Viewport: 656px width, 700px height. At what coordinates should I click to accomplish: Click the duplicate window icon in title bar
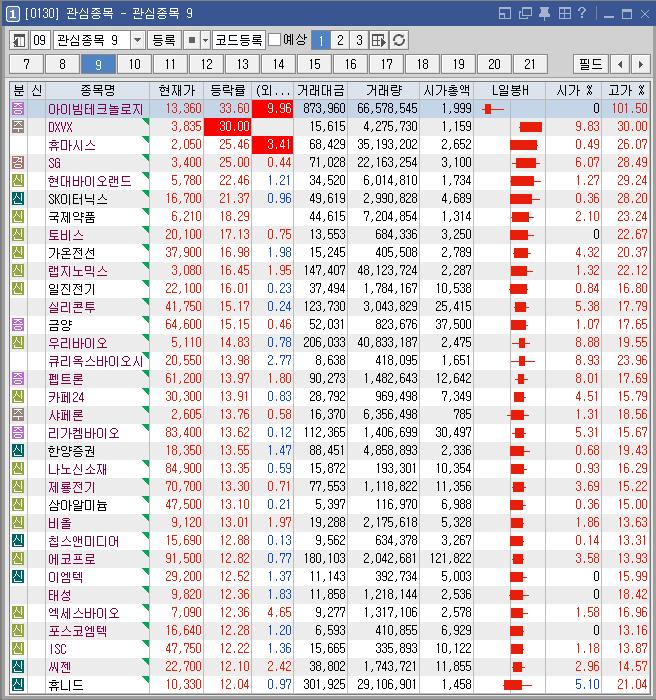pos(525,13)
